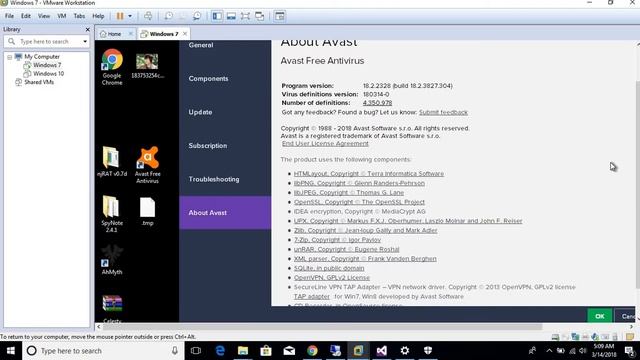Open the Edit menu
640x360 pixels.
pyautogui.click(x=26, y=16)
